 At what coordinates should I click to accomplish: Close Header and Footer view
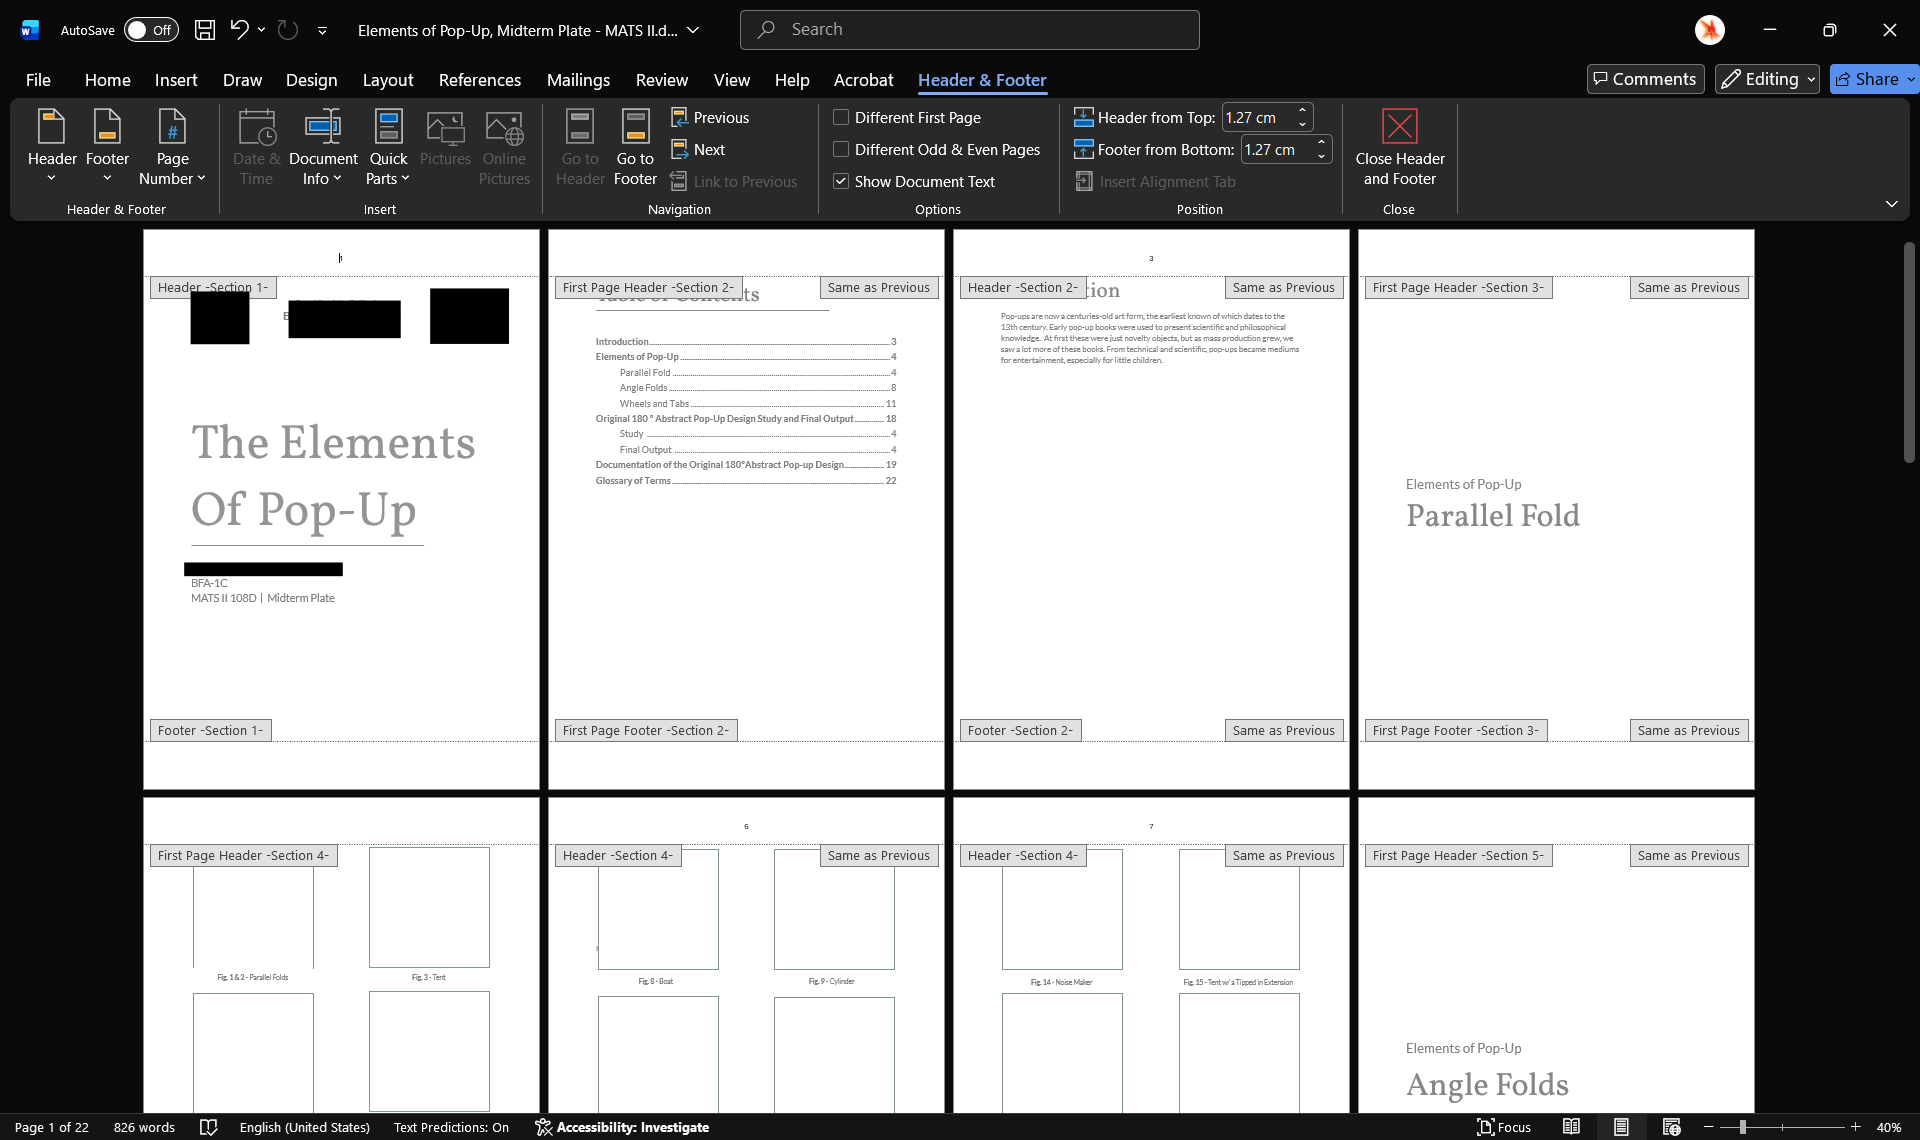(1399, 147)
